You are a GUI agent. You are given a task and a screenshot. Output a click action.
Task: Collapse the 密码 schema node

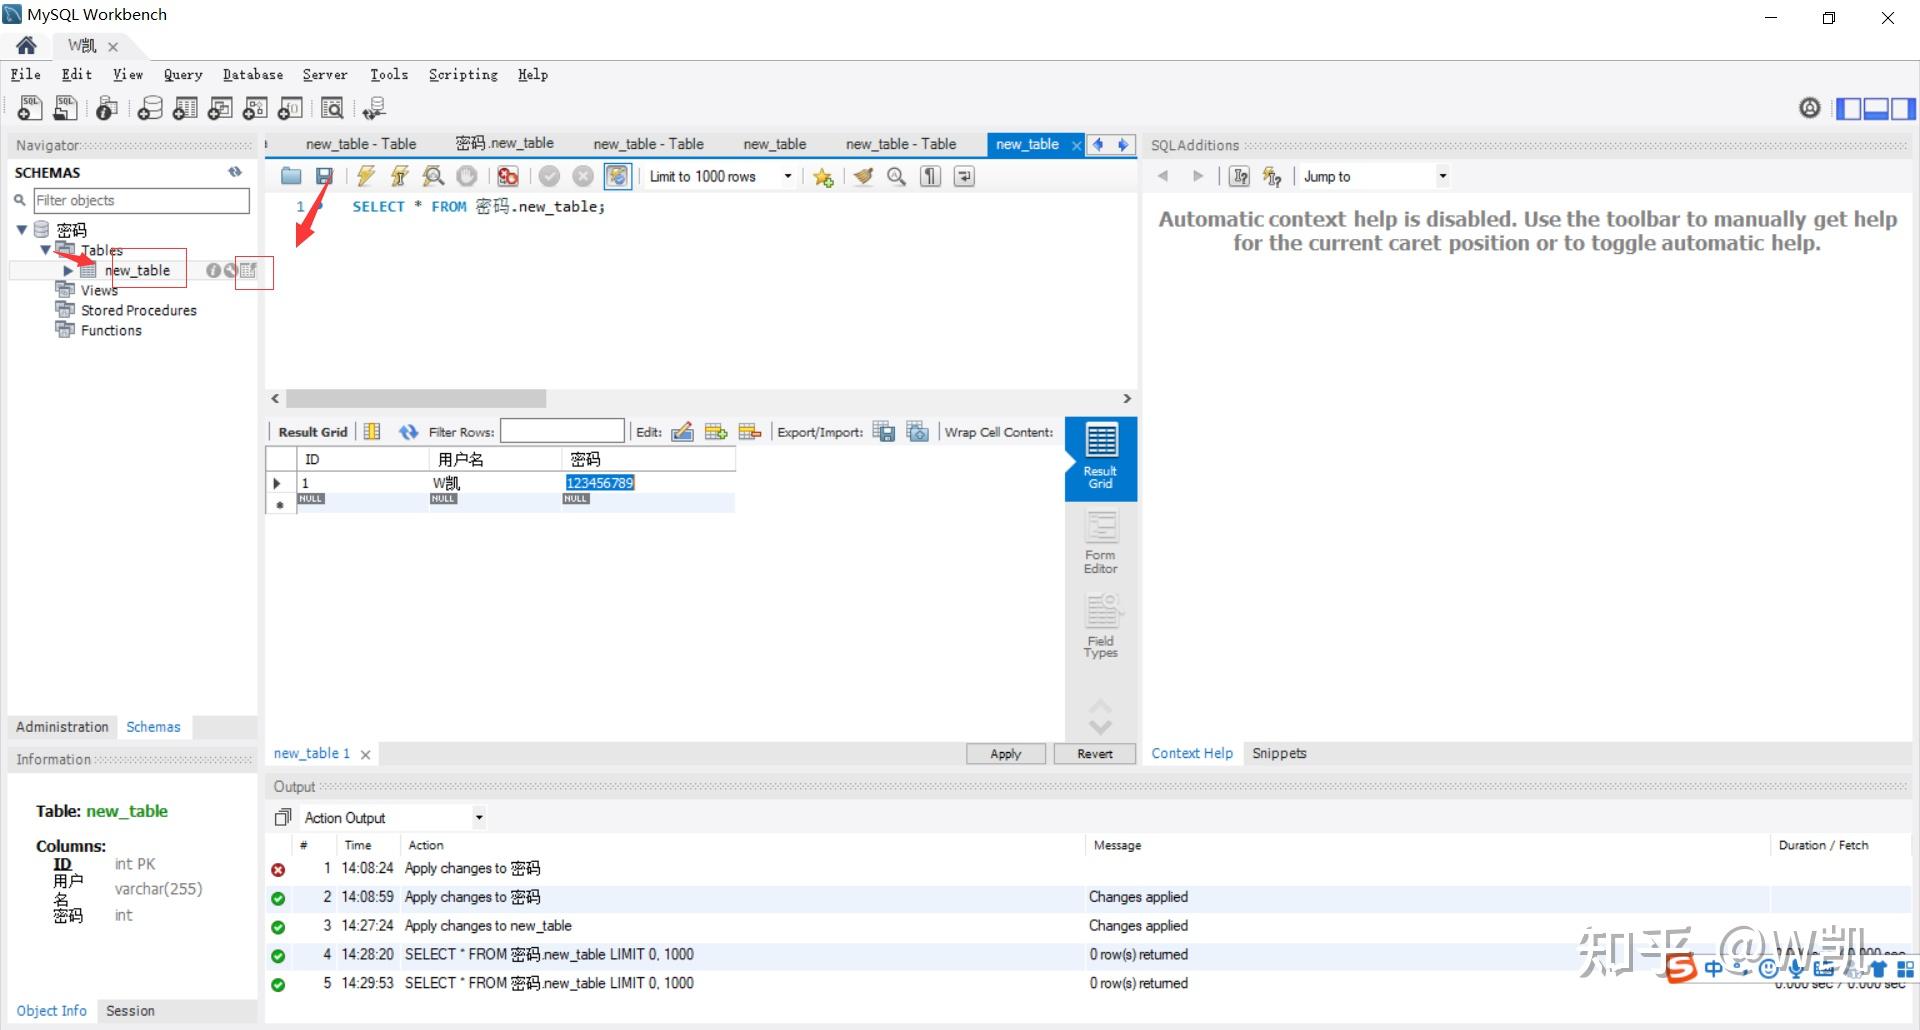pos(21,230)
